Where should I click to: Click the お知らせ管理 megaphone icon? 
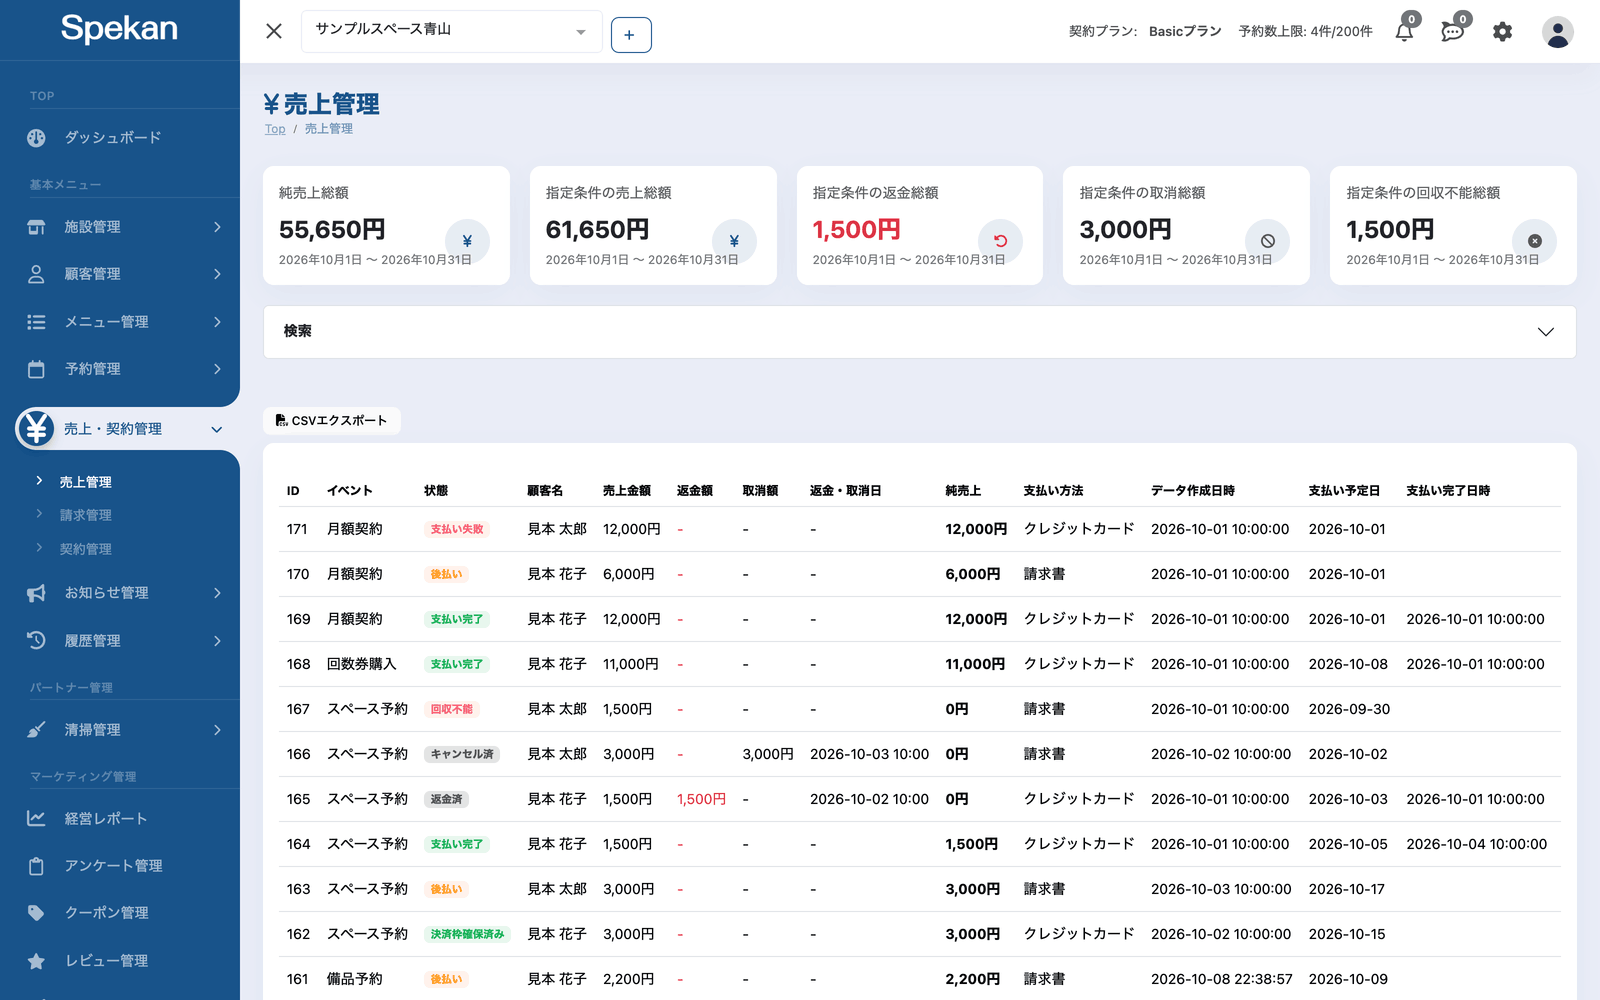[x=36, y=593]
